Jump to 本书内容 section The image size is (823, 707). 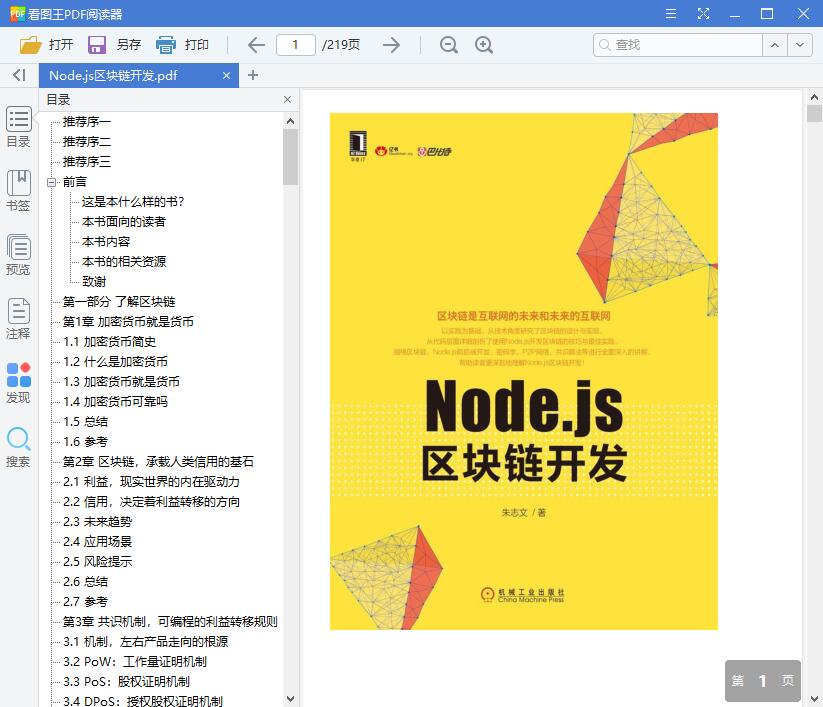click(x=105, y=242)
